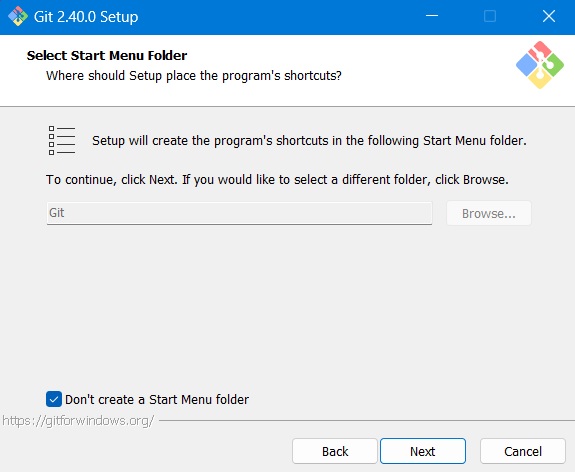Click the "Don't create a Start Menu folder" label

[x=157, y=399]
